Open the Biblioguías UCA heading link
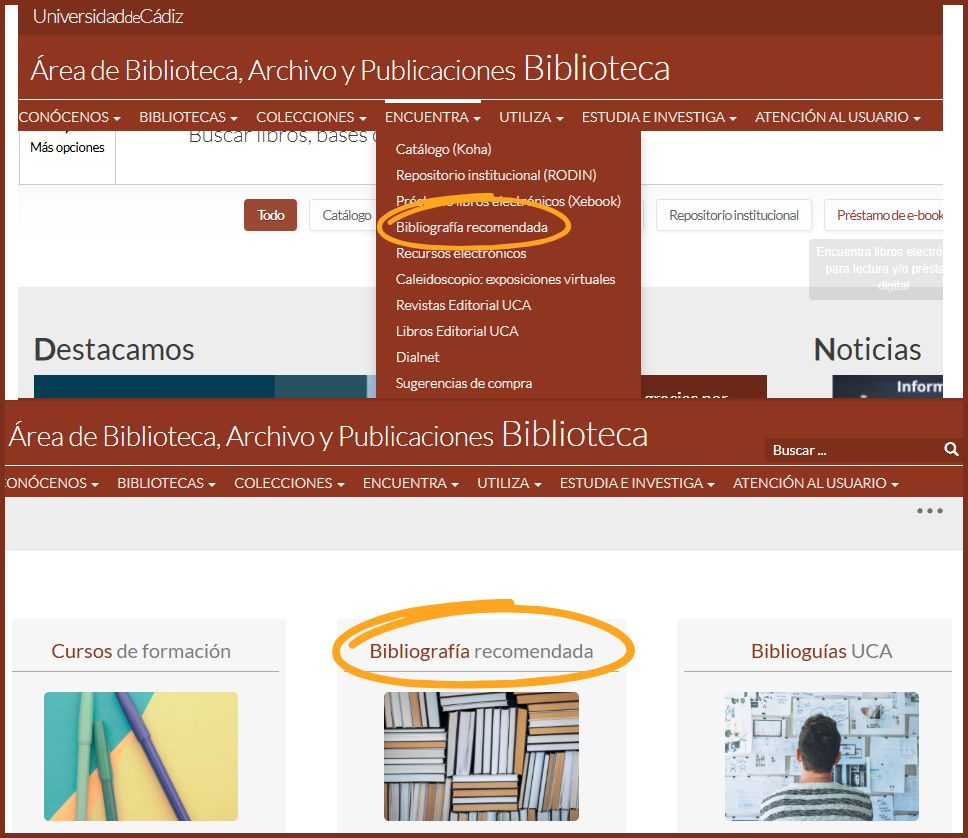The height and width of the screenshot is (838, 968). [x=821, y=651]
